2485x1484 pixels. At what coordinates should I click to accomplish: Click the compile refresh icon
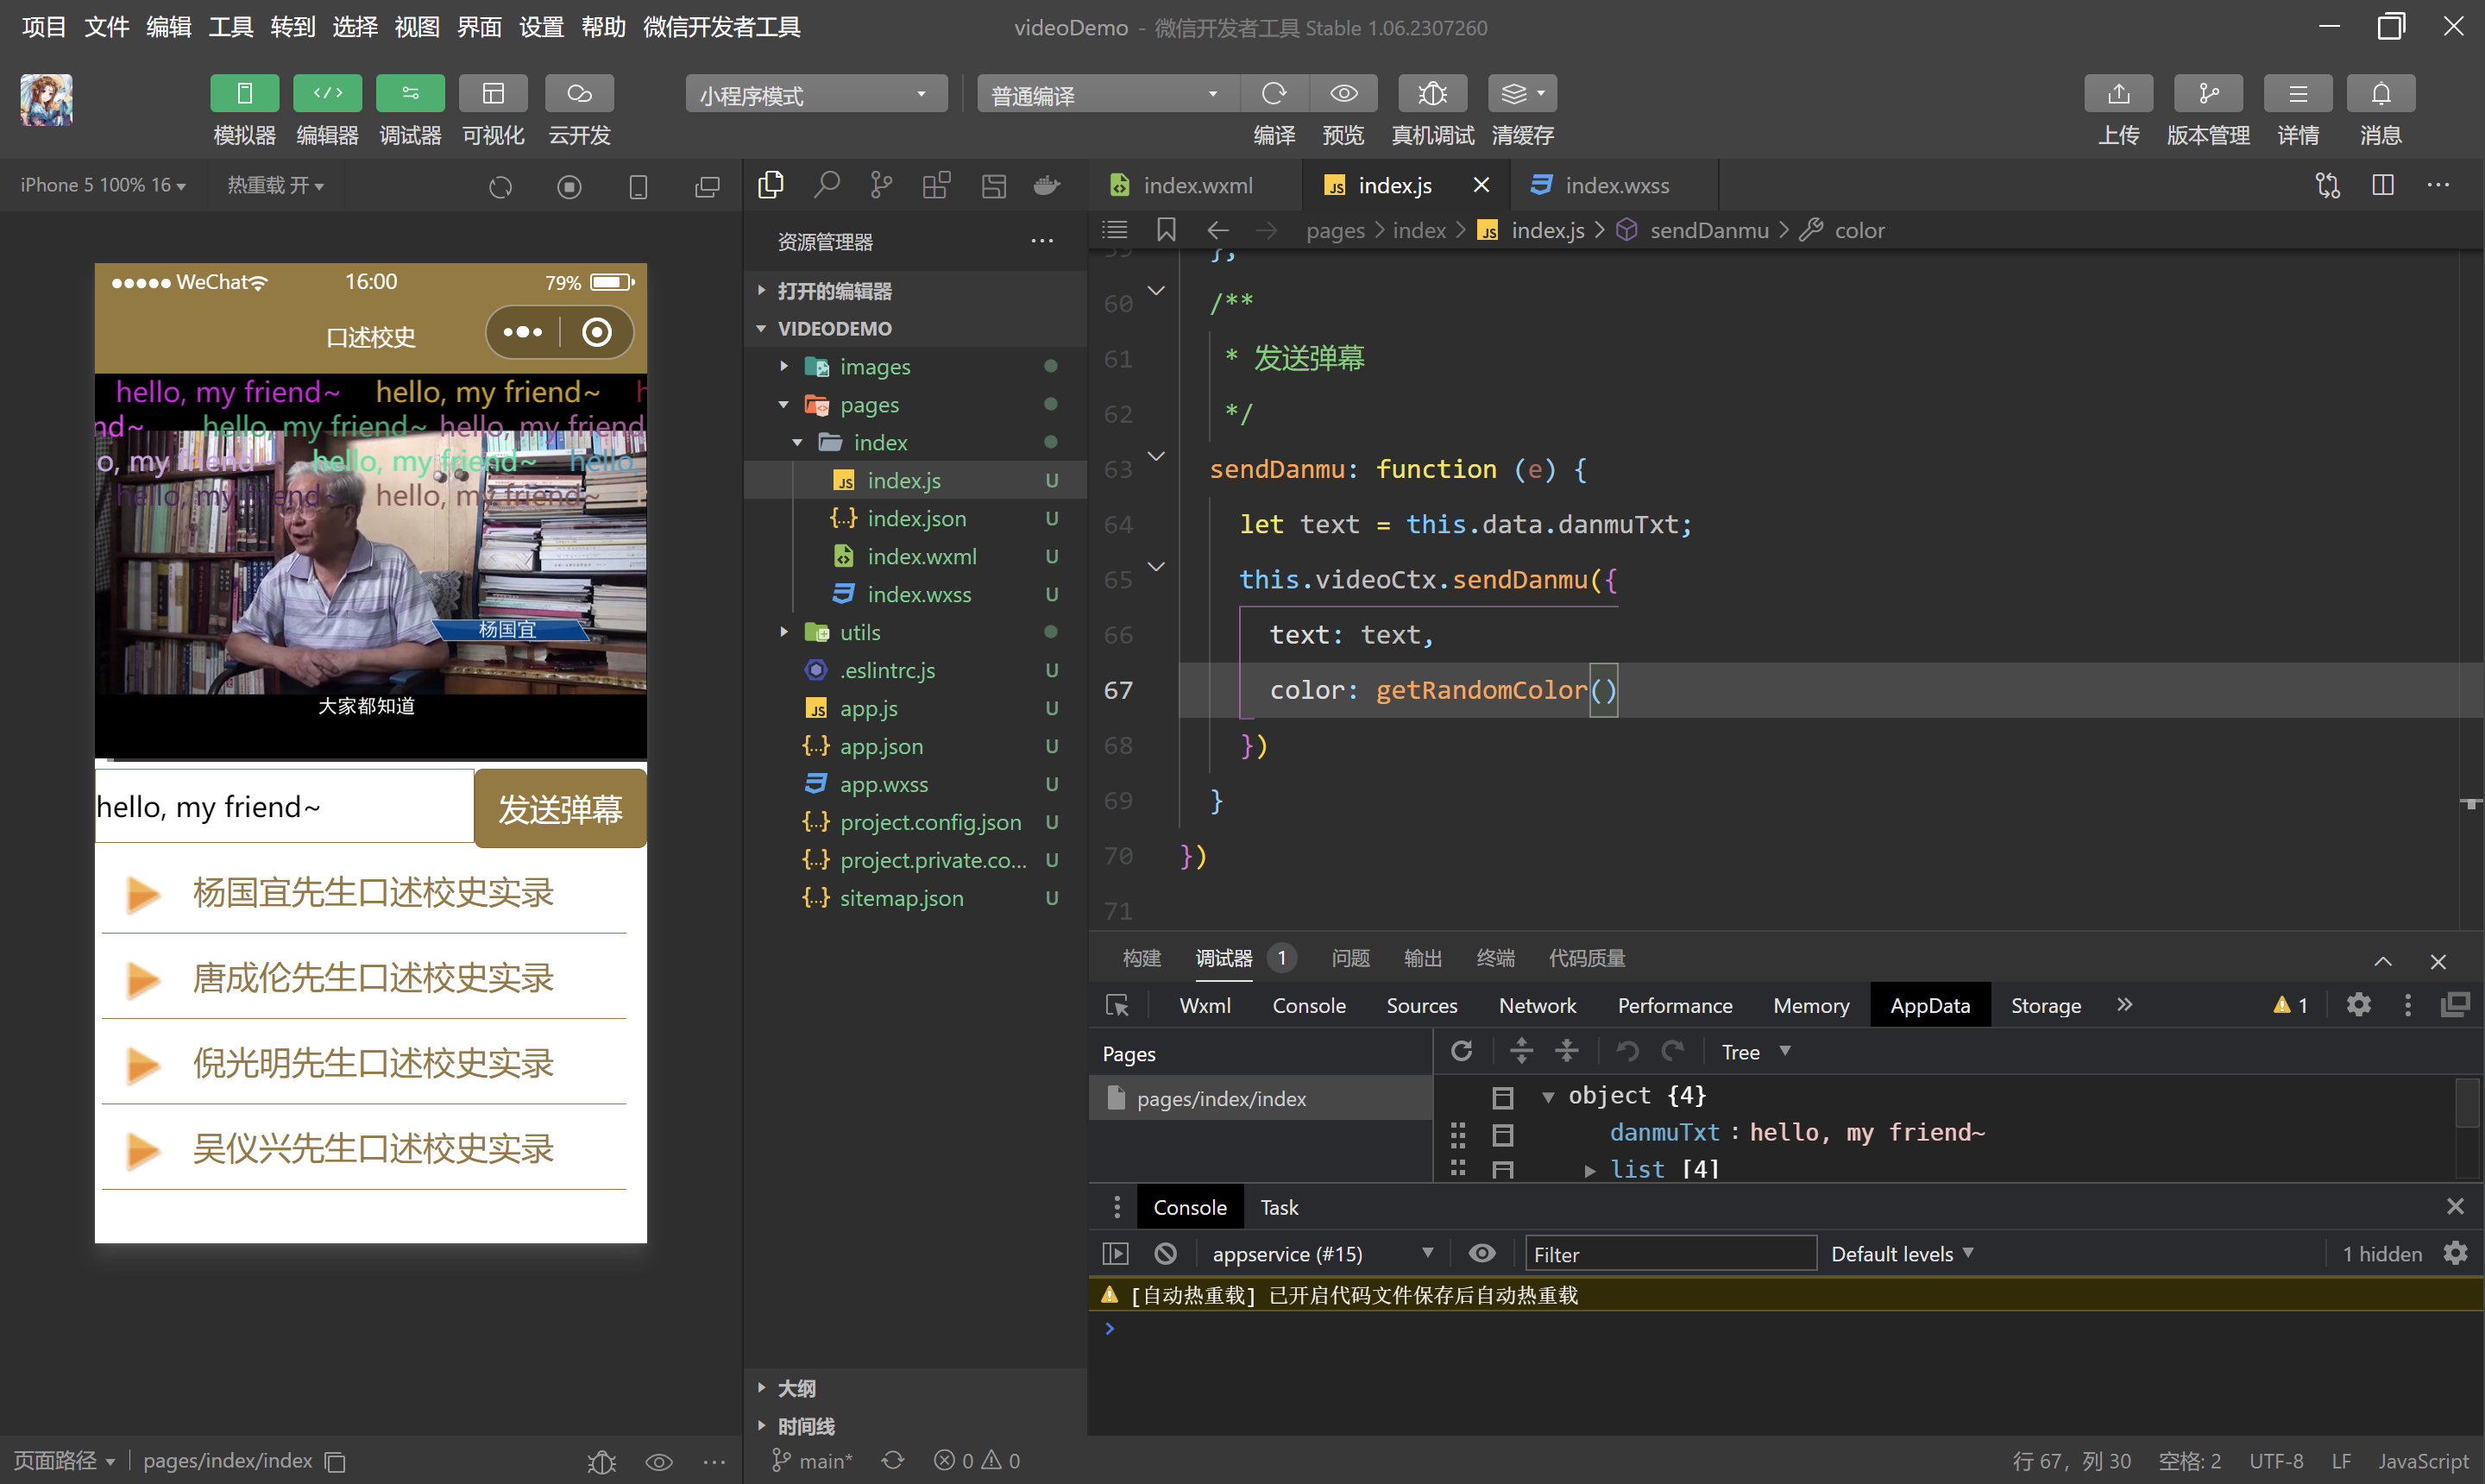(1273, 94)
